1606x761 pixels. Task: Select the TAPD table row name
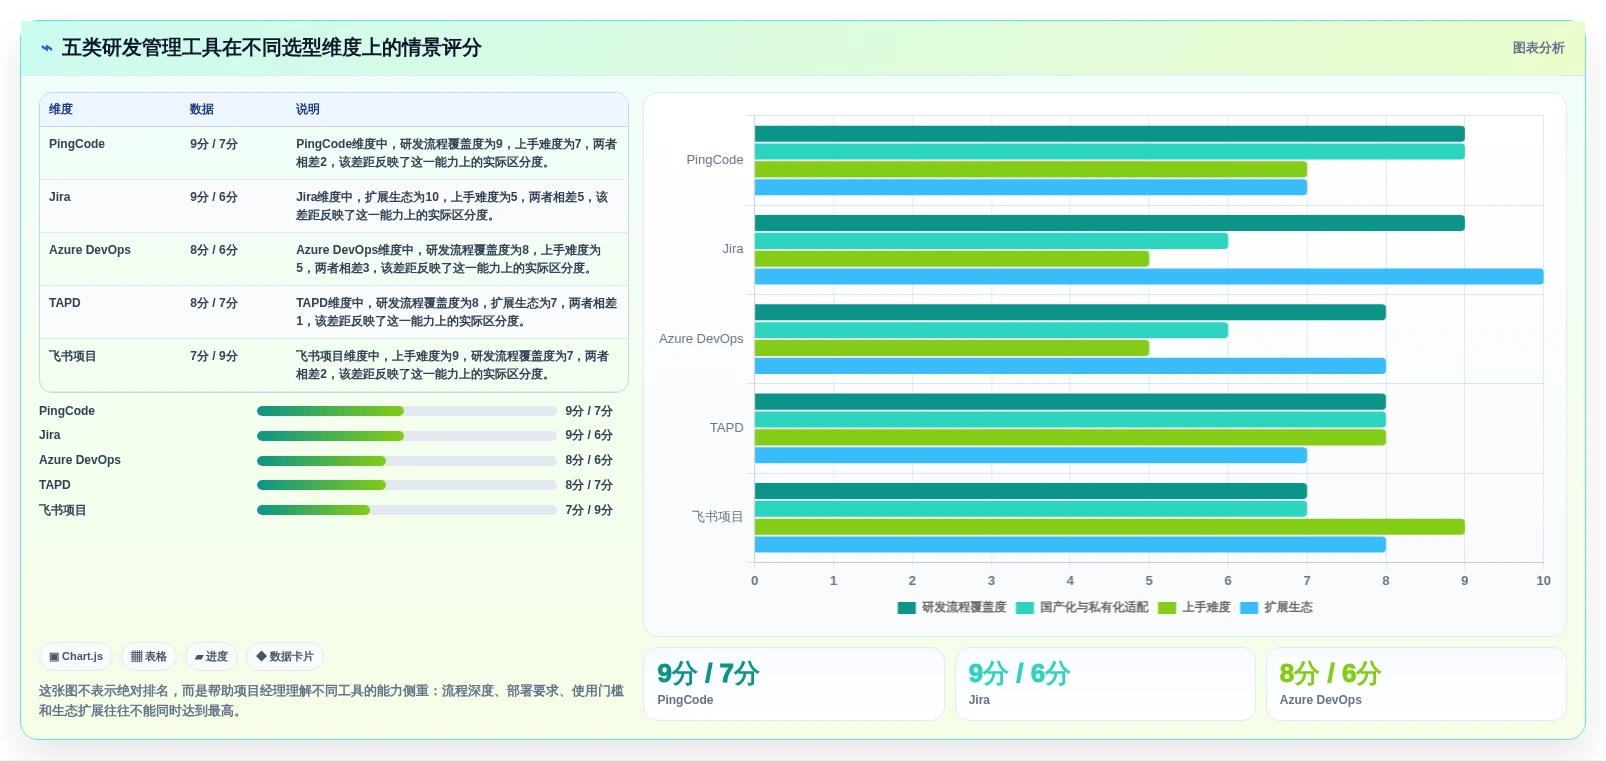65,303
